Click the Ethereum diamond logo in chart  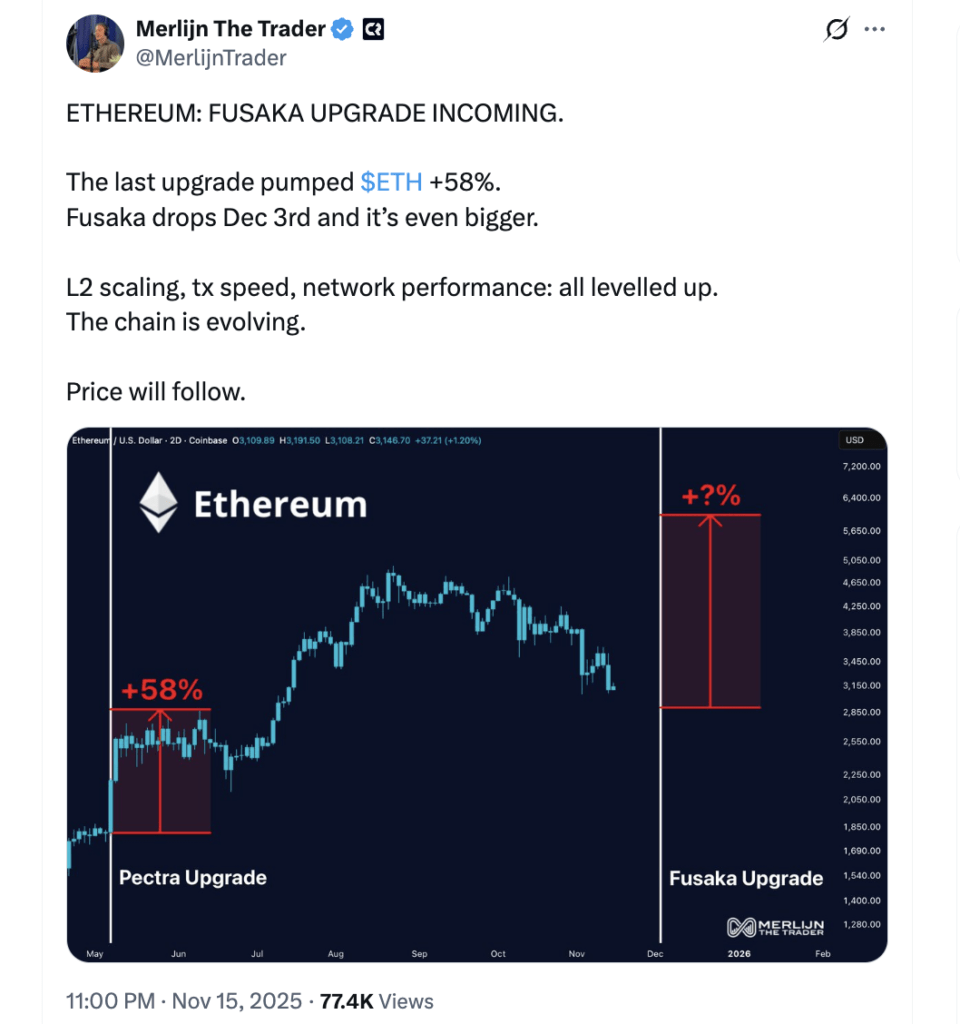(x=157, y=503)
